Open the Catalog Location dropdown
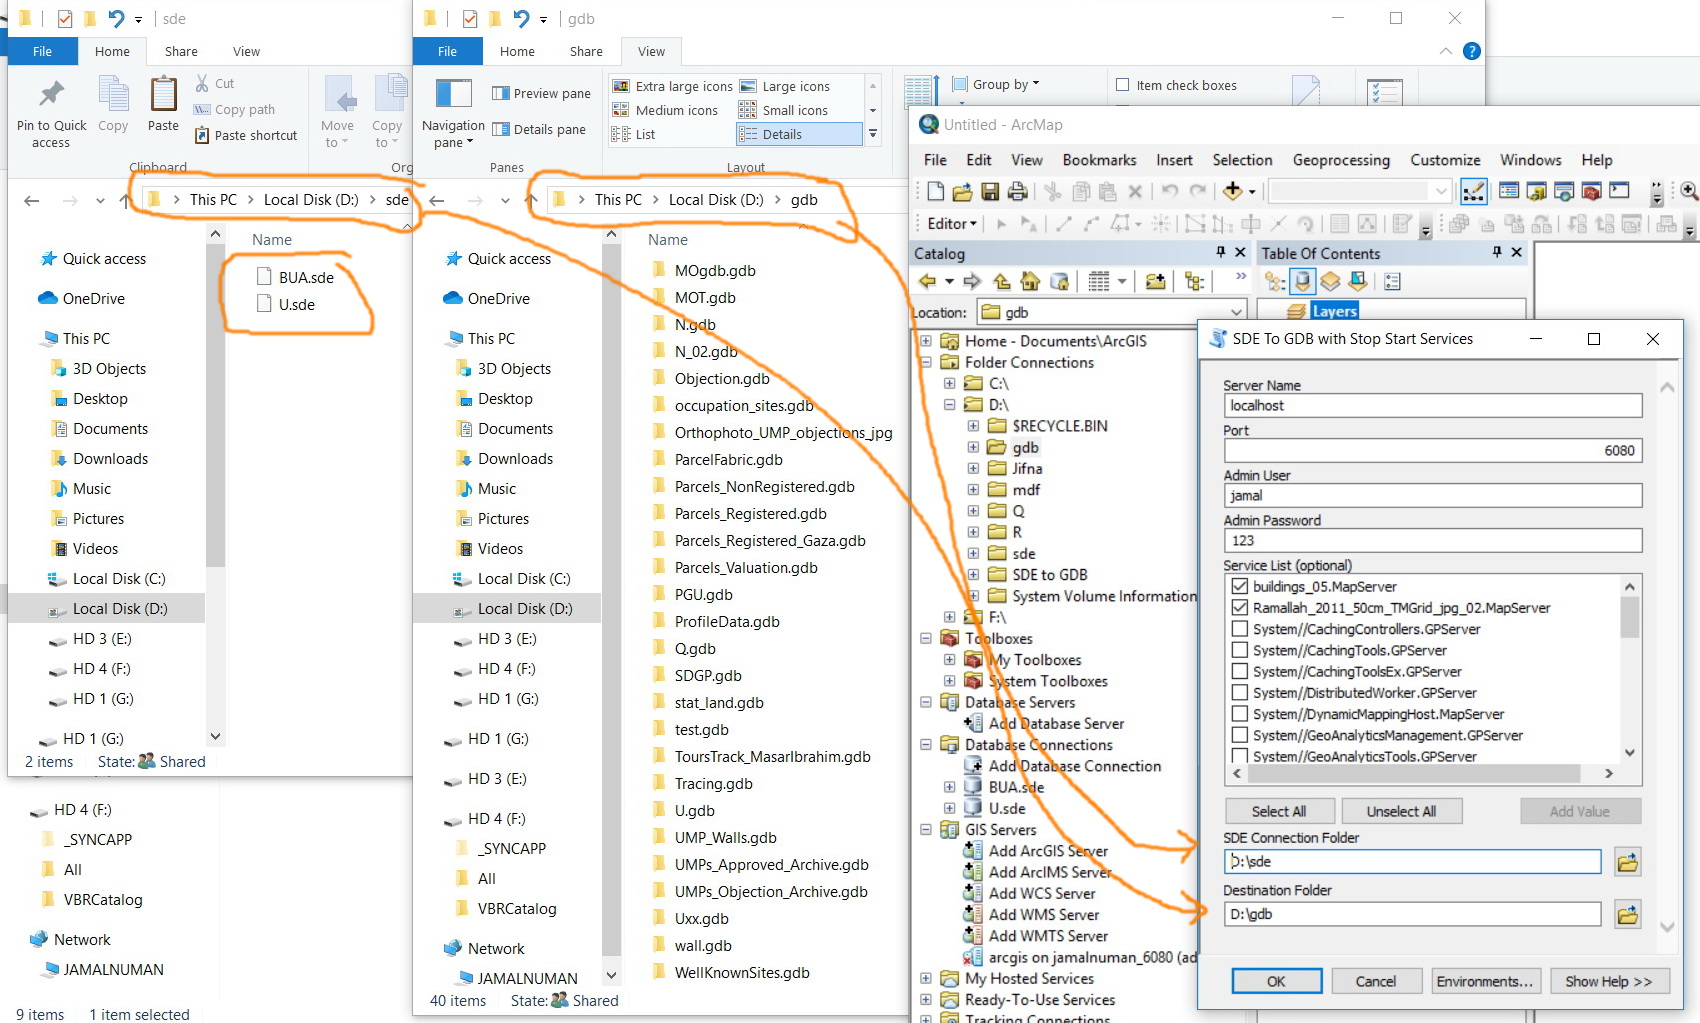The image size is (1700, 1023). tap(1237, 312)
